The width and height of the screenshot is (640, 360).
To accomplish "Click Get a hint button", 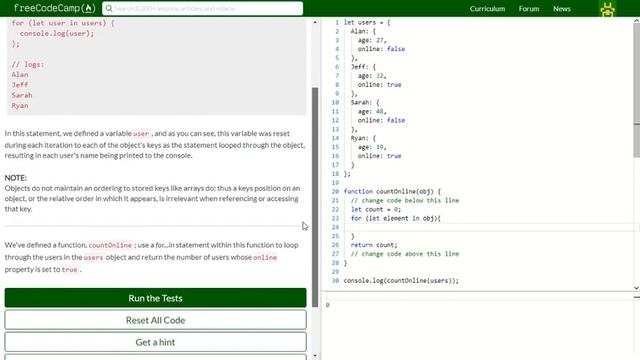I will pos(156,342).
